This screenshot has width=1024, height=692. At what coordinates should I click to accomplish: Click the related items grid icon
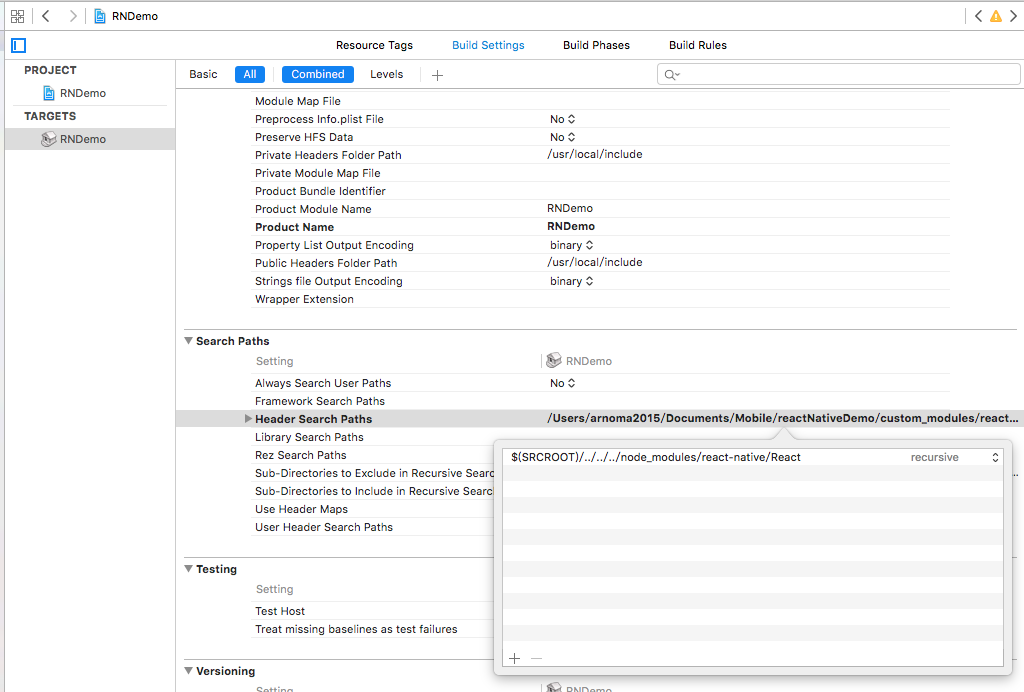click(17, 16)
